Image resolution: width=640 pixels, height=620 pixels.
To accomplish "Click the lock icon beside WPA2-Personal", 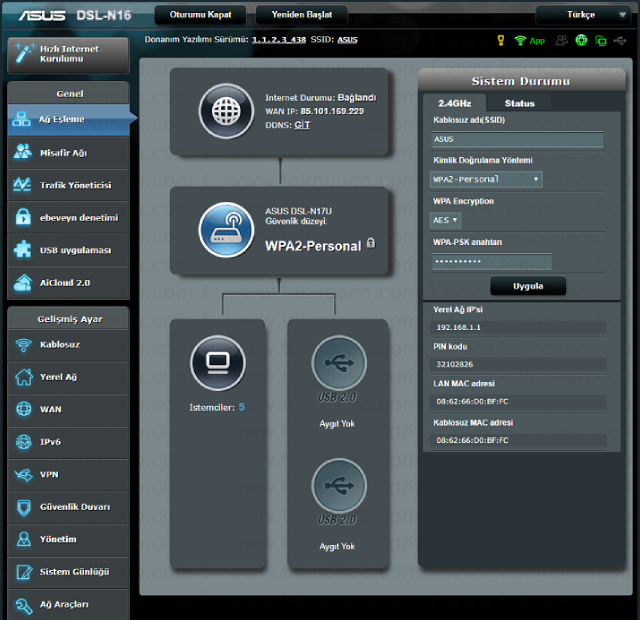I will pyautogui.click(x=371, y=243).
